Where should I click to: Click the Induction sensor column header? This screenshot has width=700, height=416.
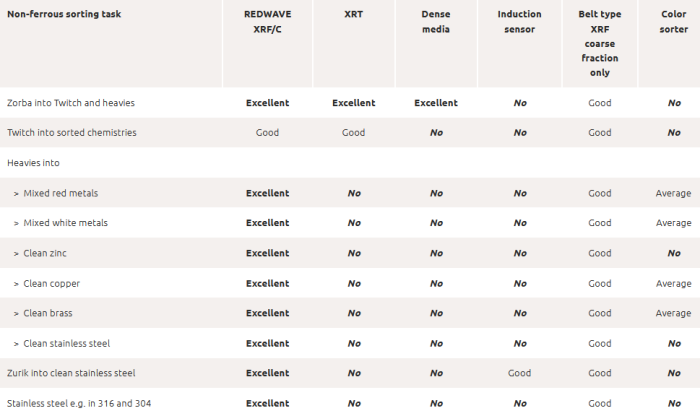point(519,24)
